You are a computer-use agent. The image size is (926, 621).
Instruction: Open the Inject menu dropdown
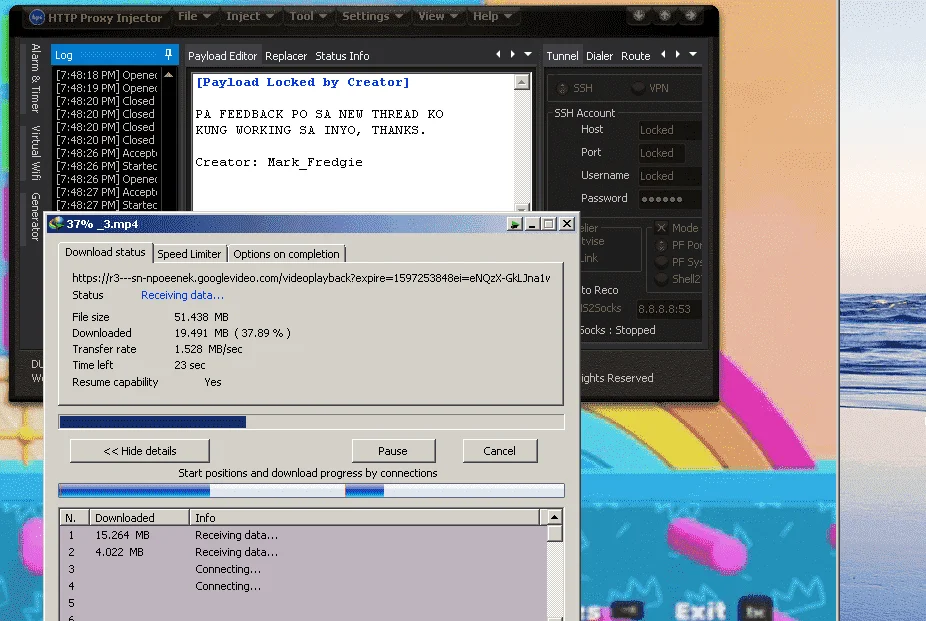point(249,17)
